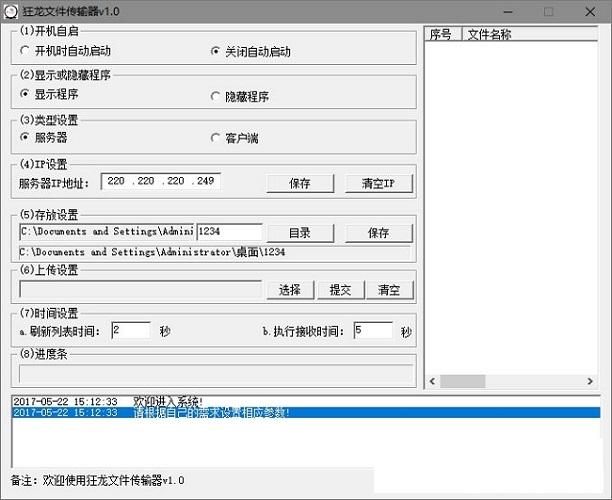Choose 显示程序 radio option

pyautogui.click(x=26, y=94)
